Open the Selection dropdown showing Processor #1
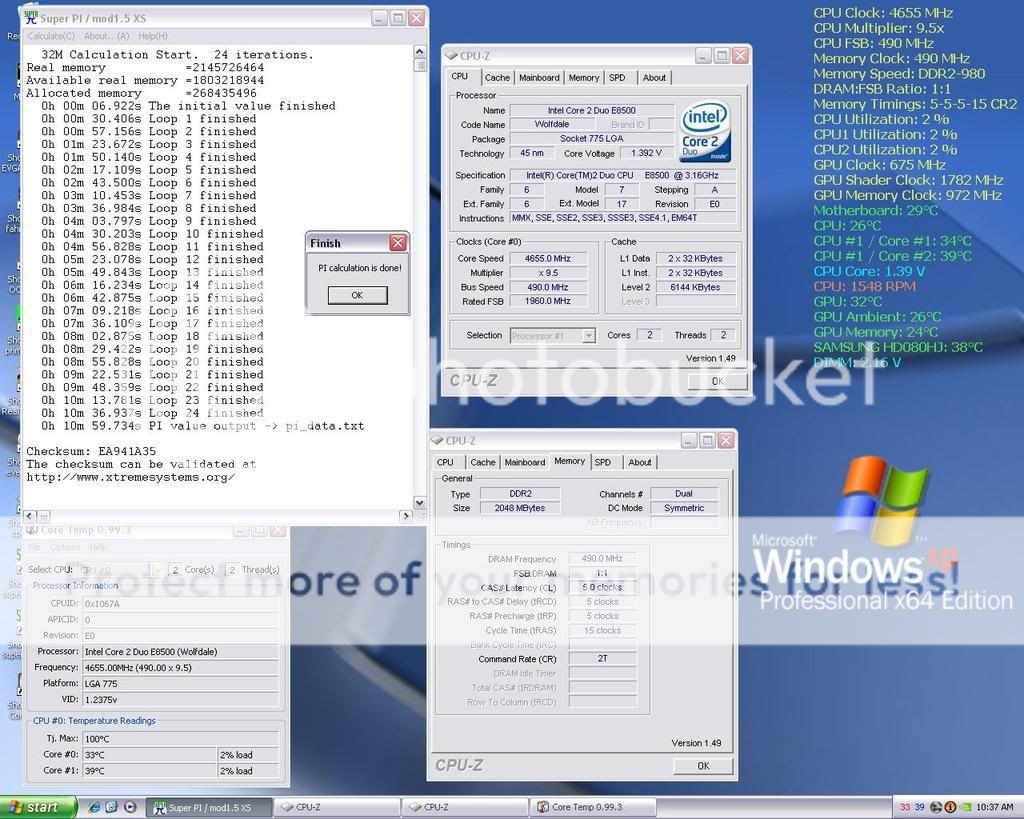Image resolution: width=1024 pixels, height=819 pixels. click(552, 336)
